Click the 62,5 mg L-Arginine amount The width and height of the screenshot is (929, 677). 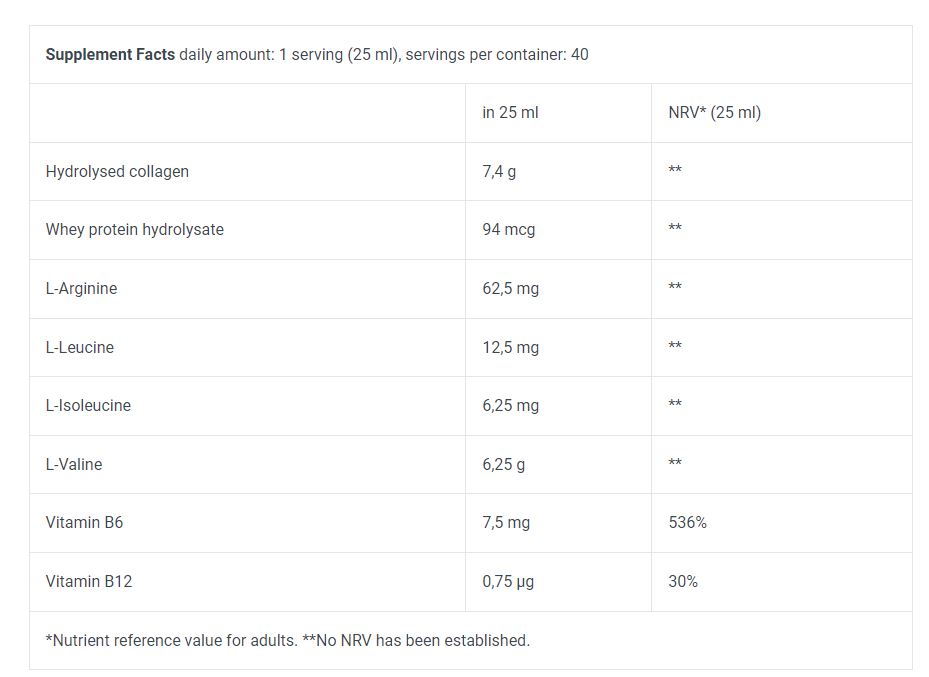[510, 288]
